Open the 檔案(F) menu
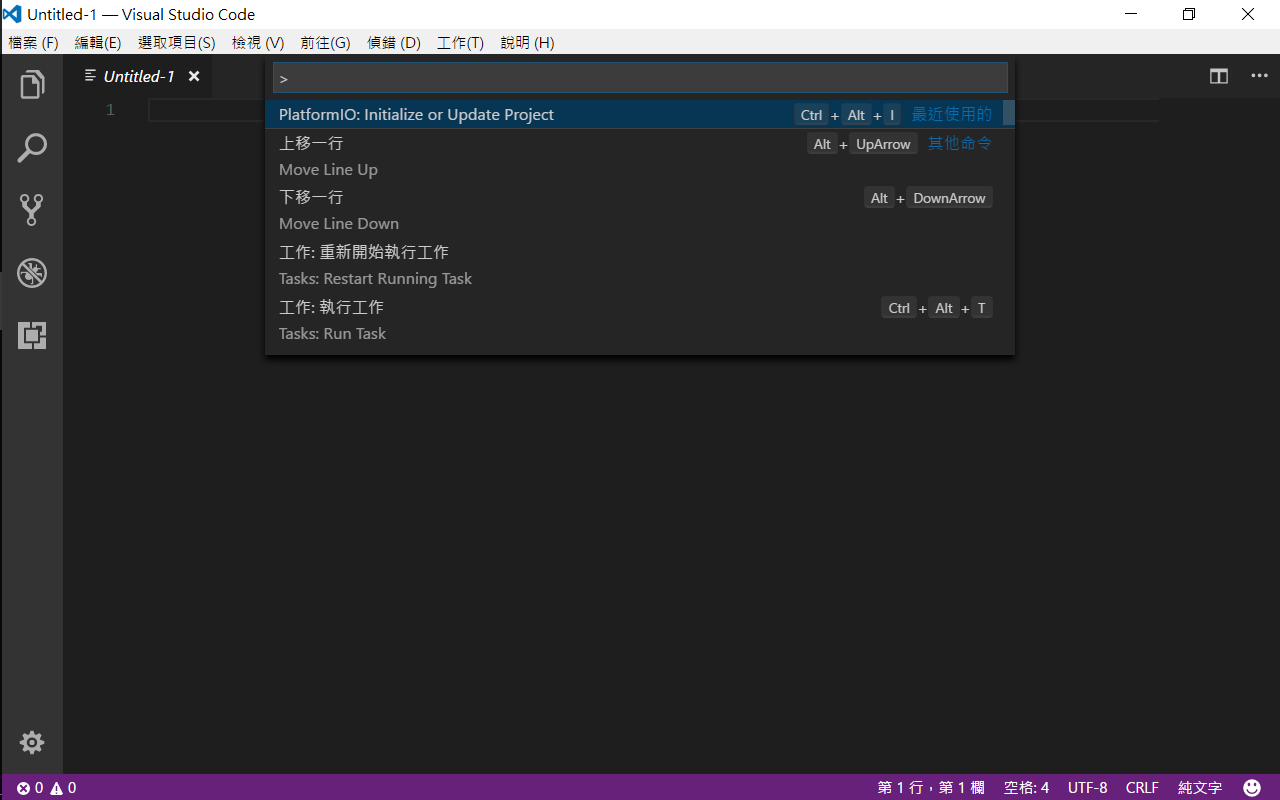Viewport: 1280px width, 800px height. point(33,42)
